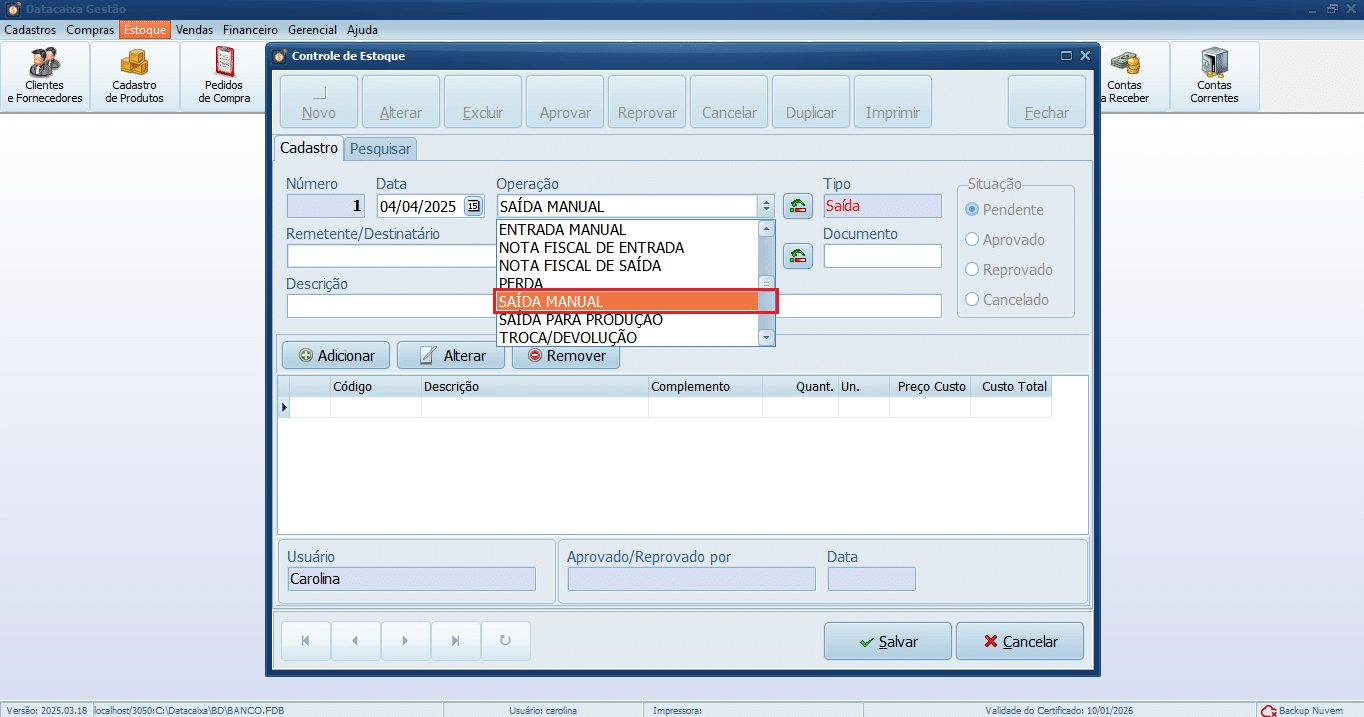Open the calendar icon beside the Data field
The image size is (1364, 717).
(x=473, y=205)
